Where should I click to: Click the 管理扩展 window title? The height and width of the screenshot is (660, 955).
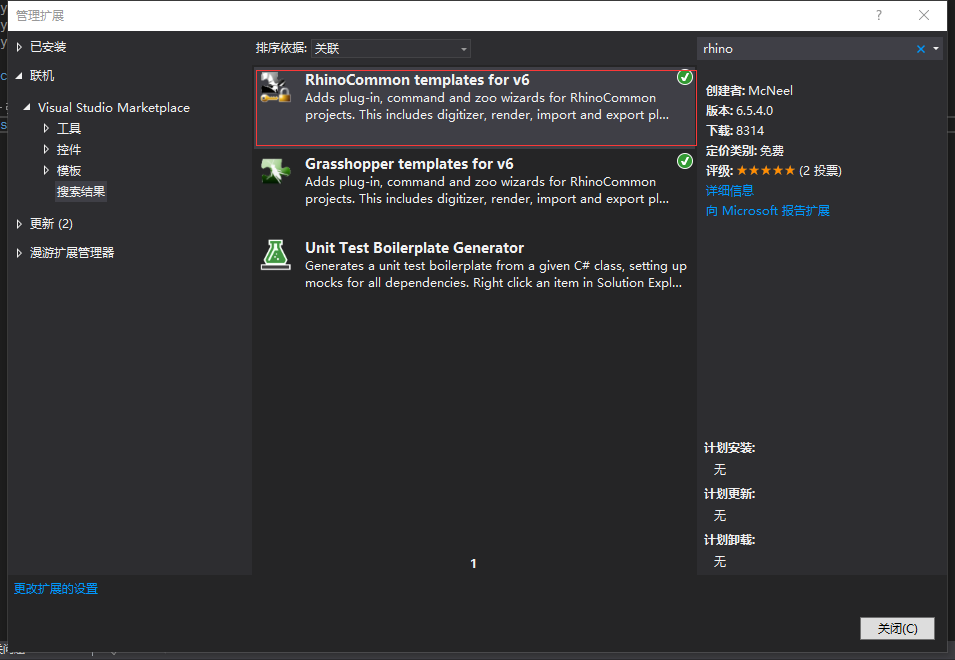point(40,15)
